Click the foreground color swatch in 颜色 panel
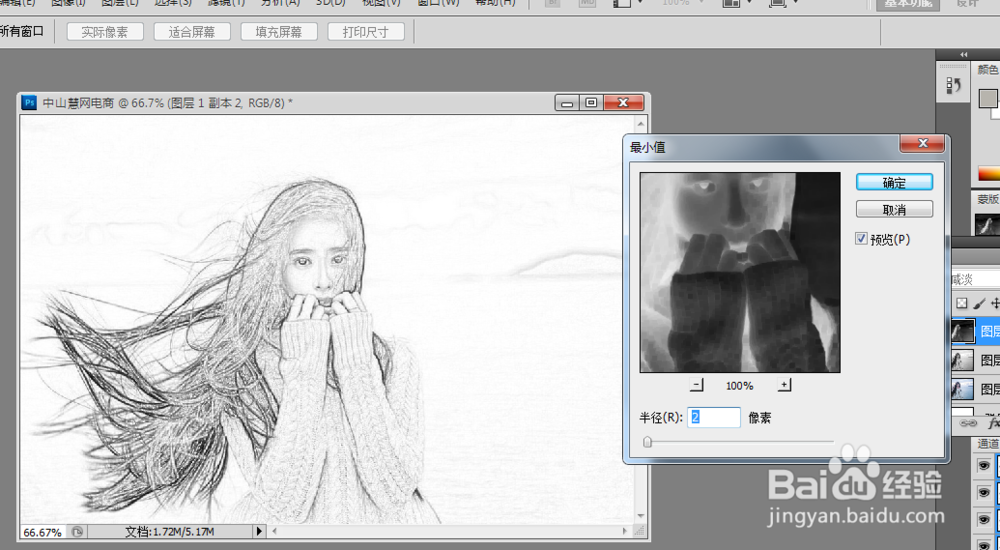Image resolution: width=1000 pixels, height=550 pixels. pyautogui.click(x=987, y=98)
